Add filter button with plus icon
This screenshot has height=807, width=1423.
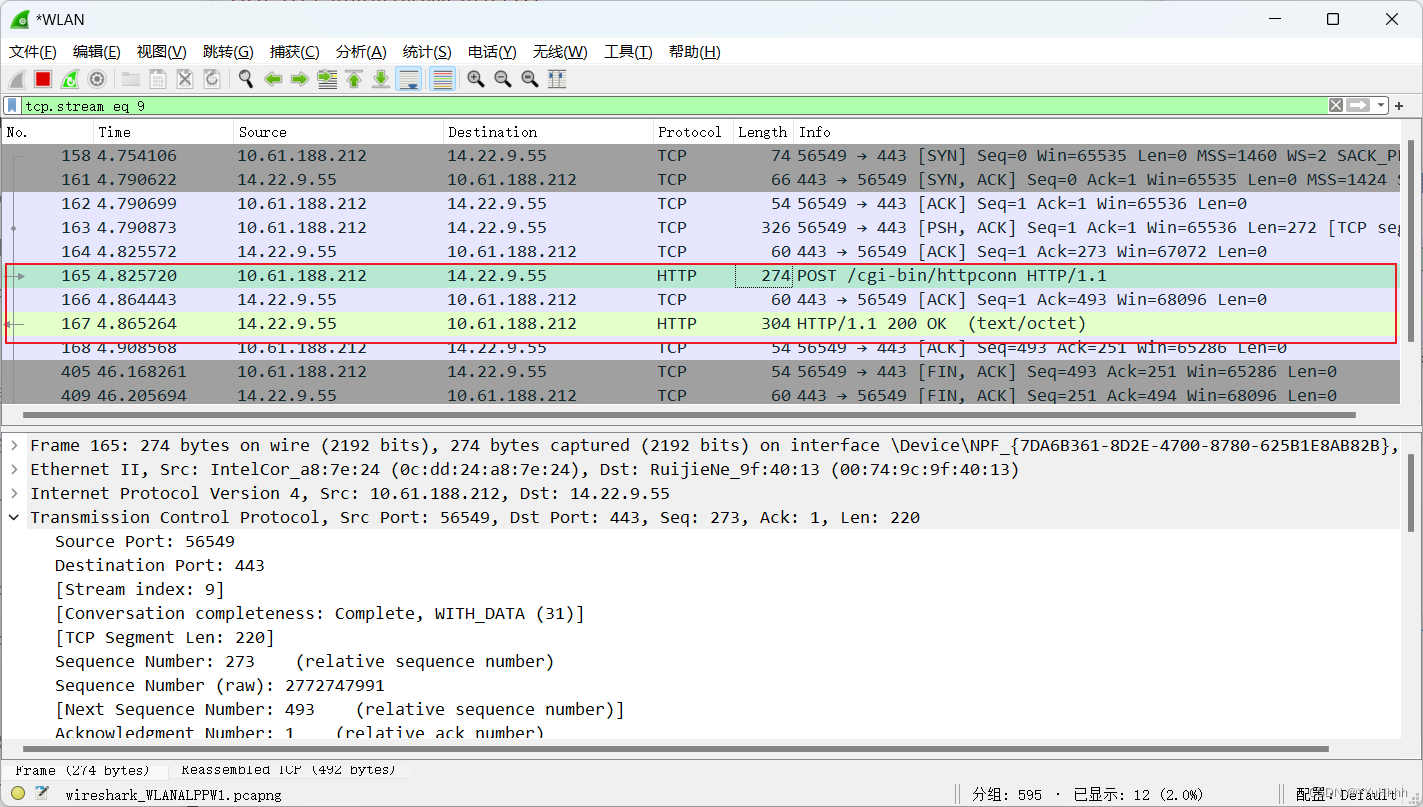coord(1399,106)
